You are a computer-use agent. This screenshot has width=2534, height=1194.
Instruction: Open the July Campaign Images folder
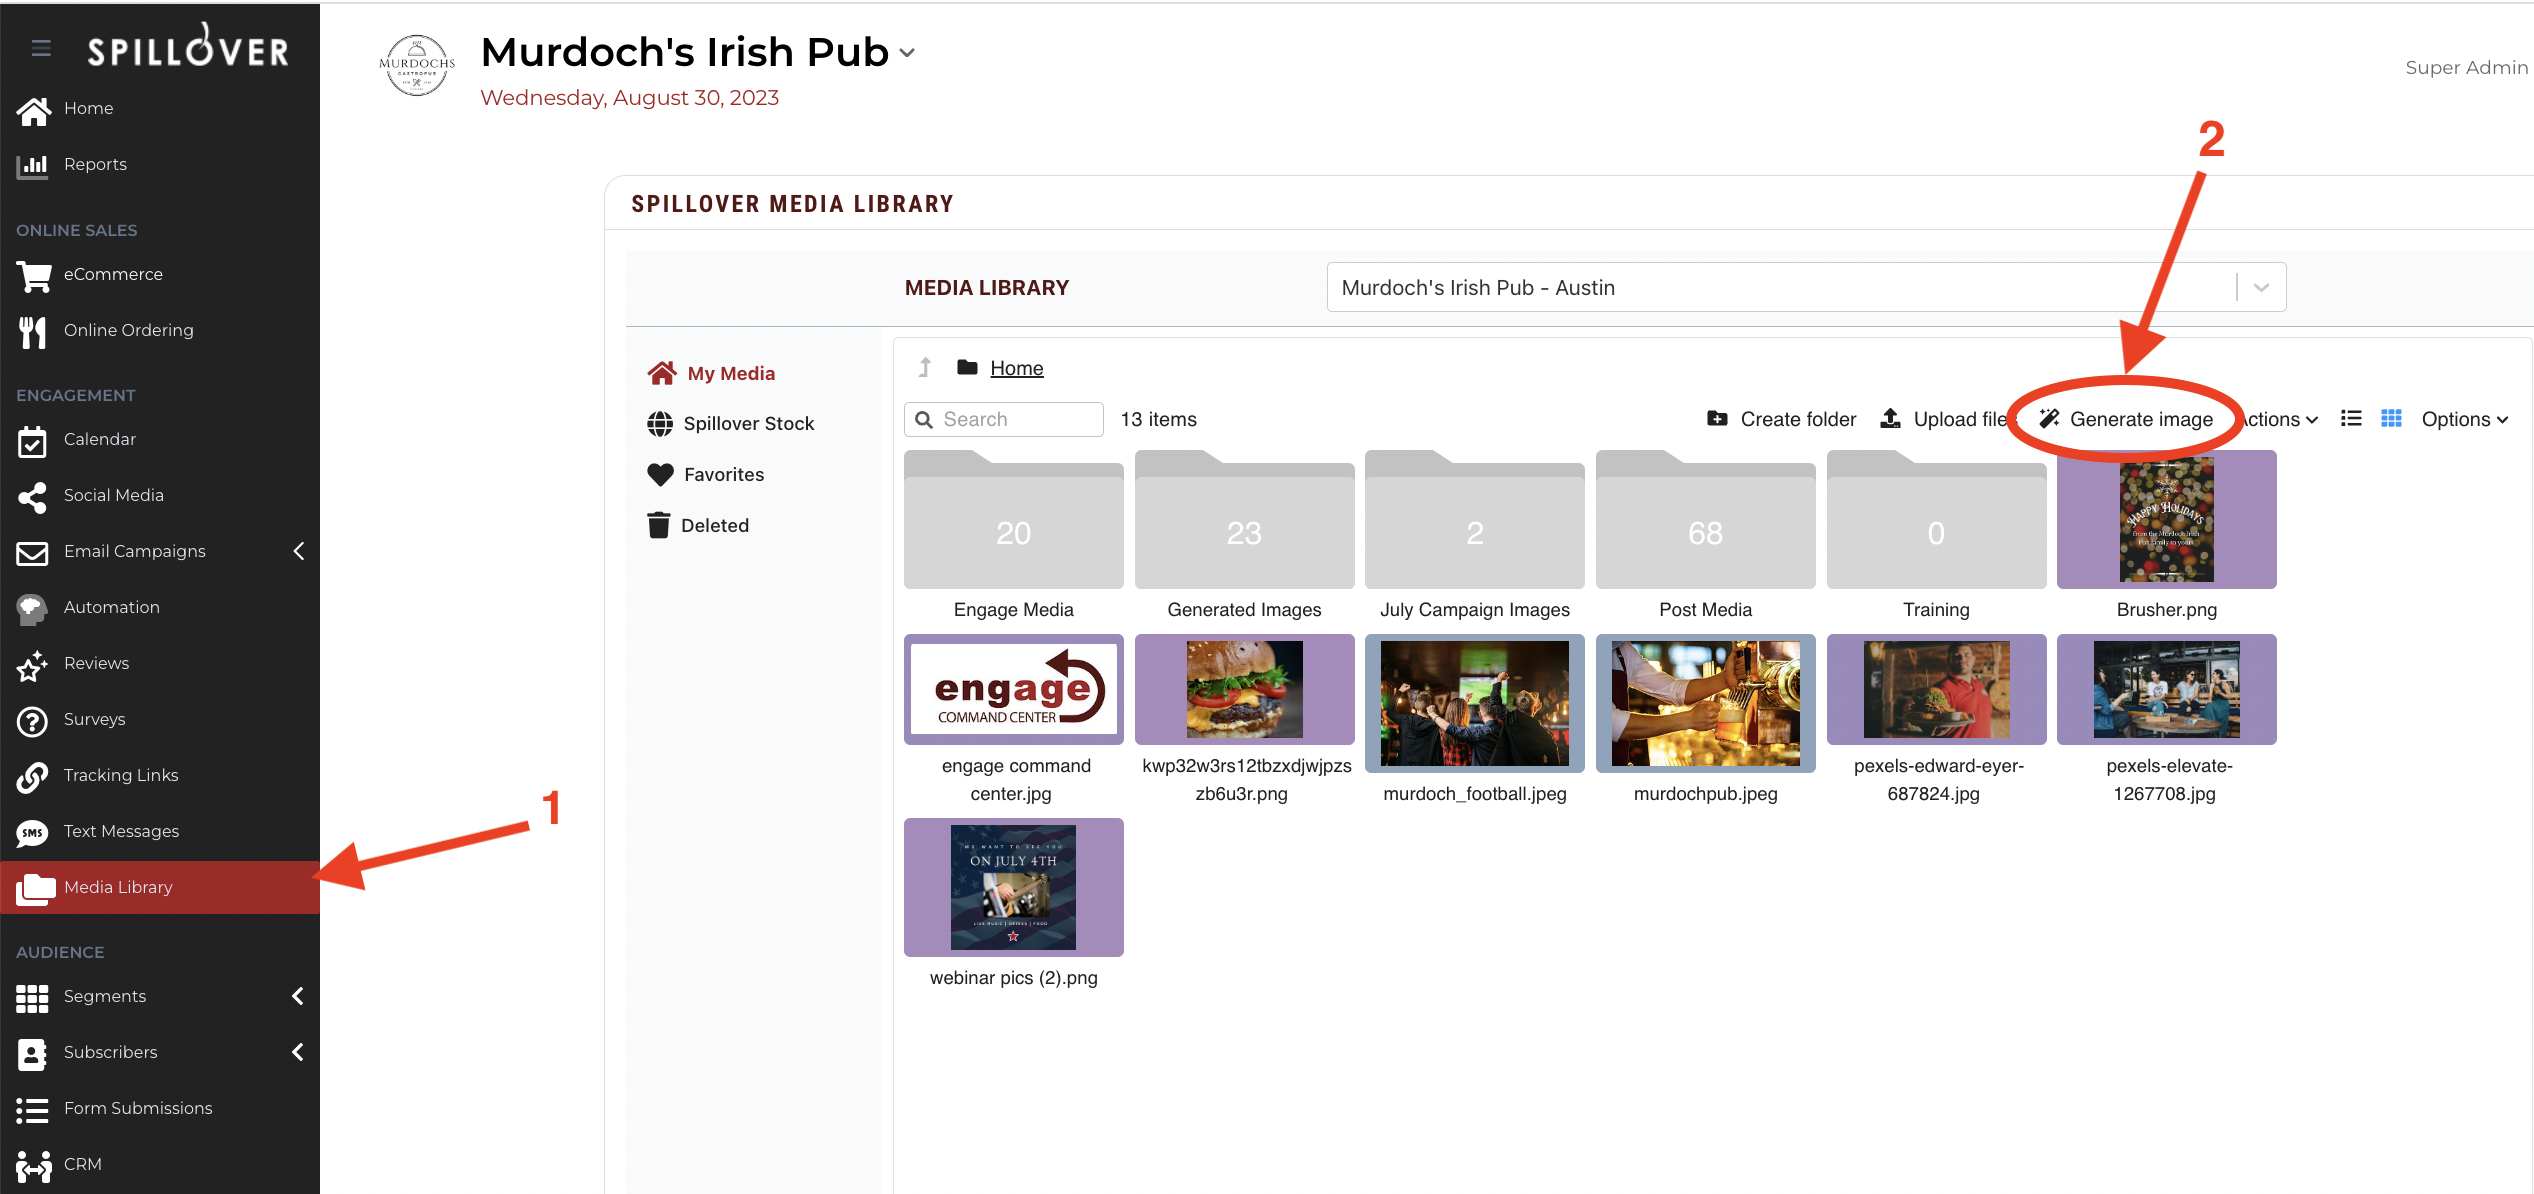(x=1475, y=520)
